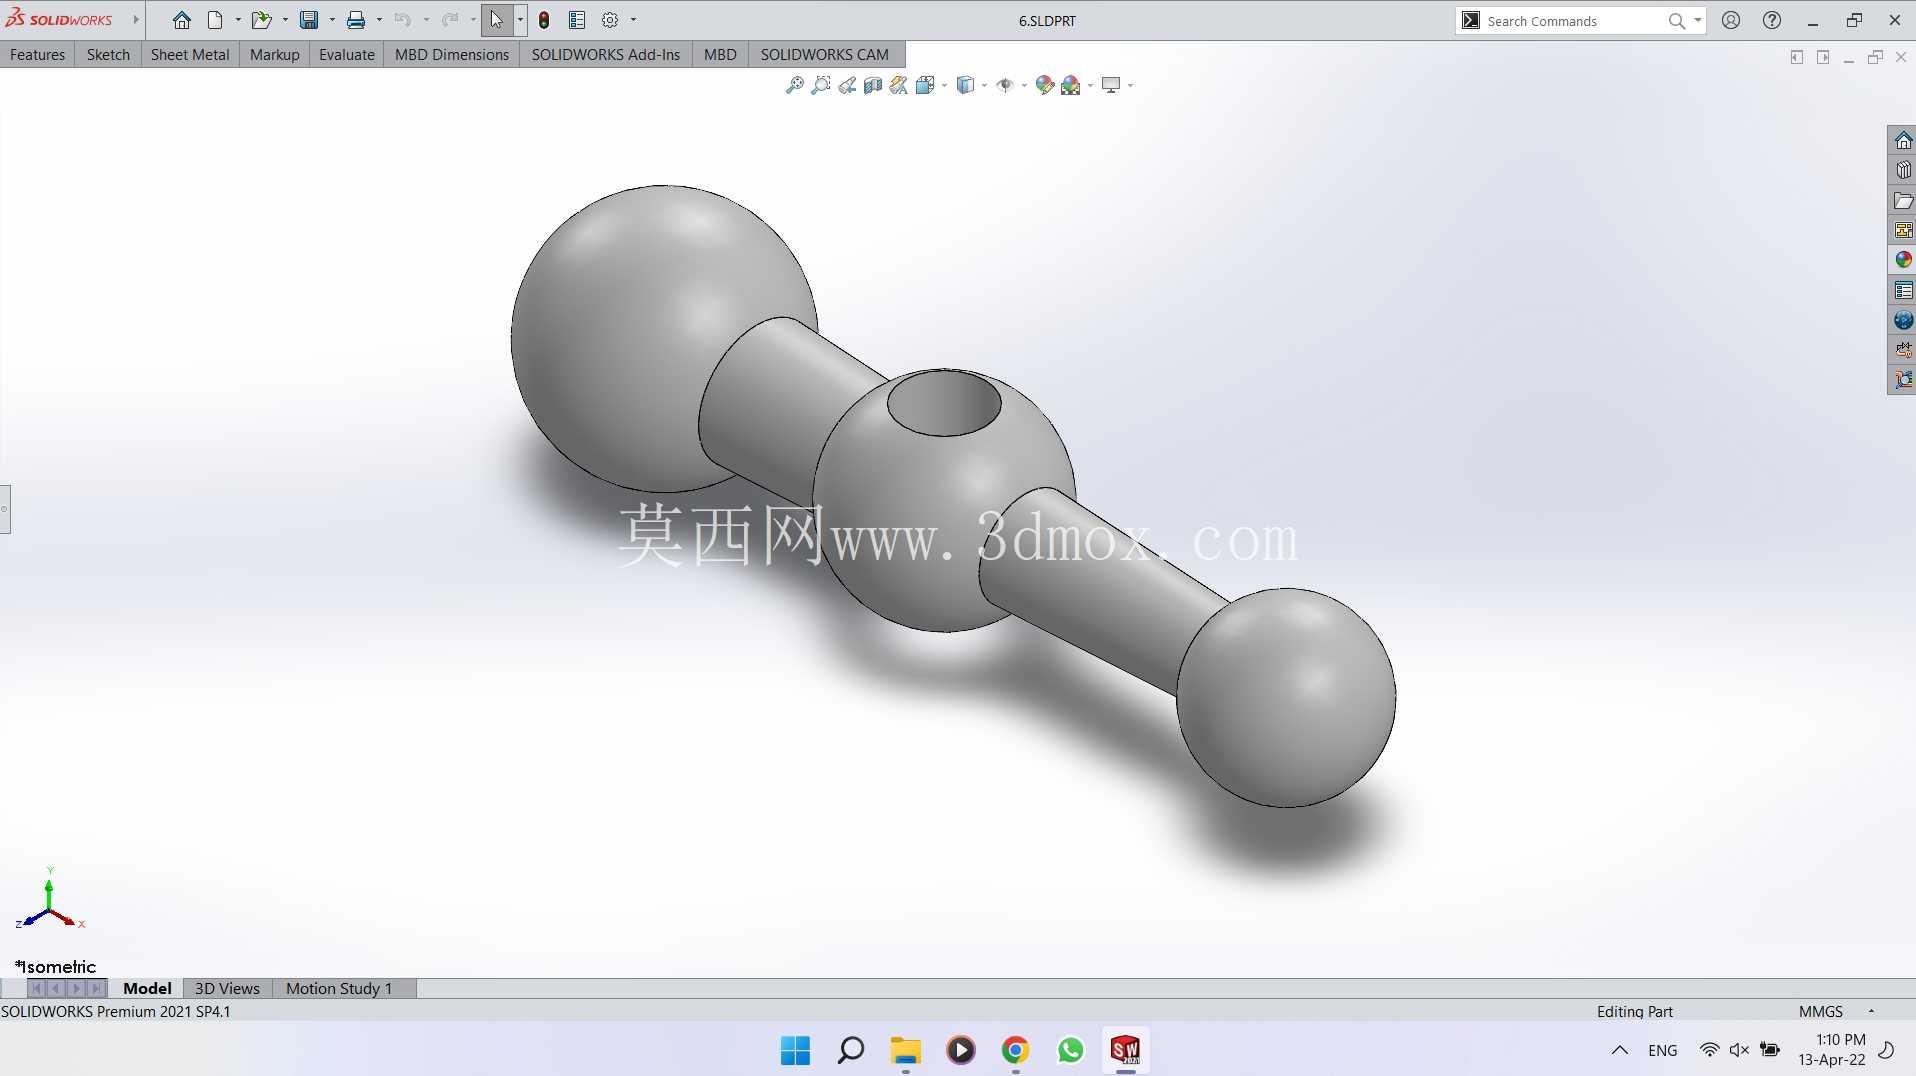Screen dimensions: 1916x1076
Task: Click the left panel expand handle
Action: (x=5, y=509)
